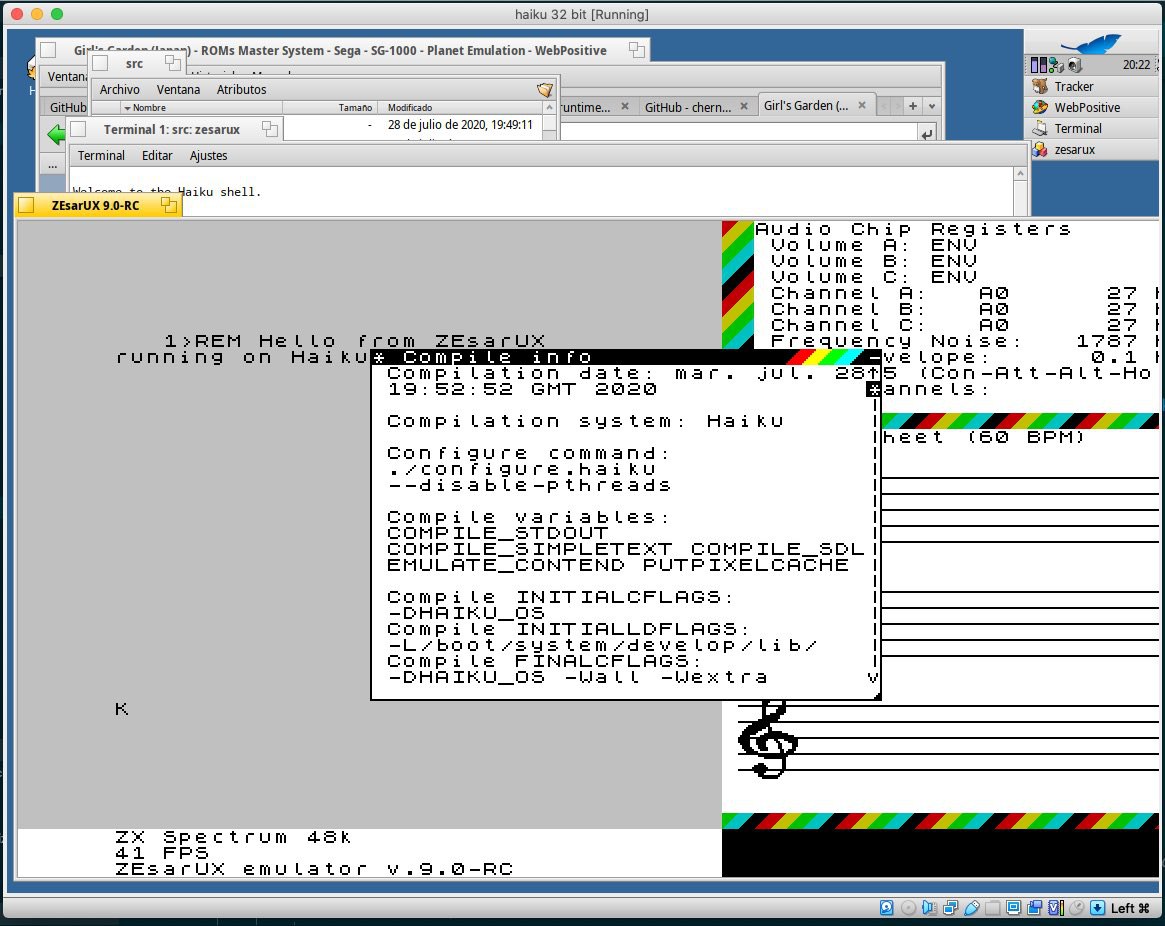
Task: Click the Compile info scrollbar thumb marker
Action: click(874, 389)
